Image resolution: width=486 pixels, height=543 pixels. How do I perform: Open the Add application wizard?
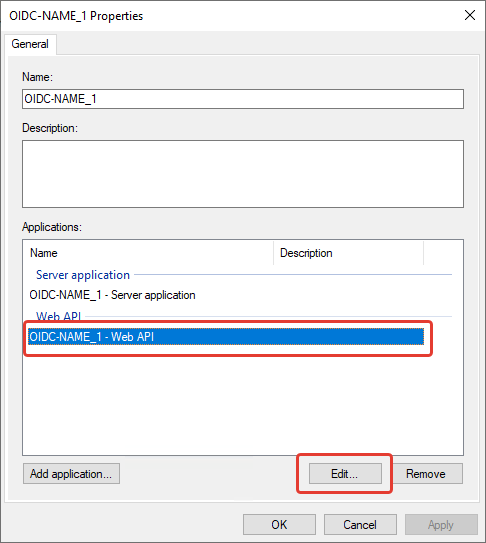pyautogui.click(x=71, y=474)
